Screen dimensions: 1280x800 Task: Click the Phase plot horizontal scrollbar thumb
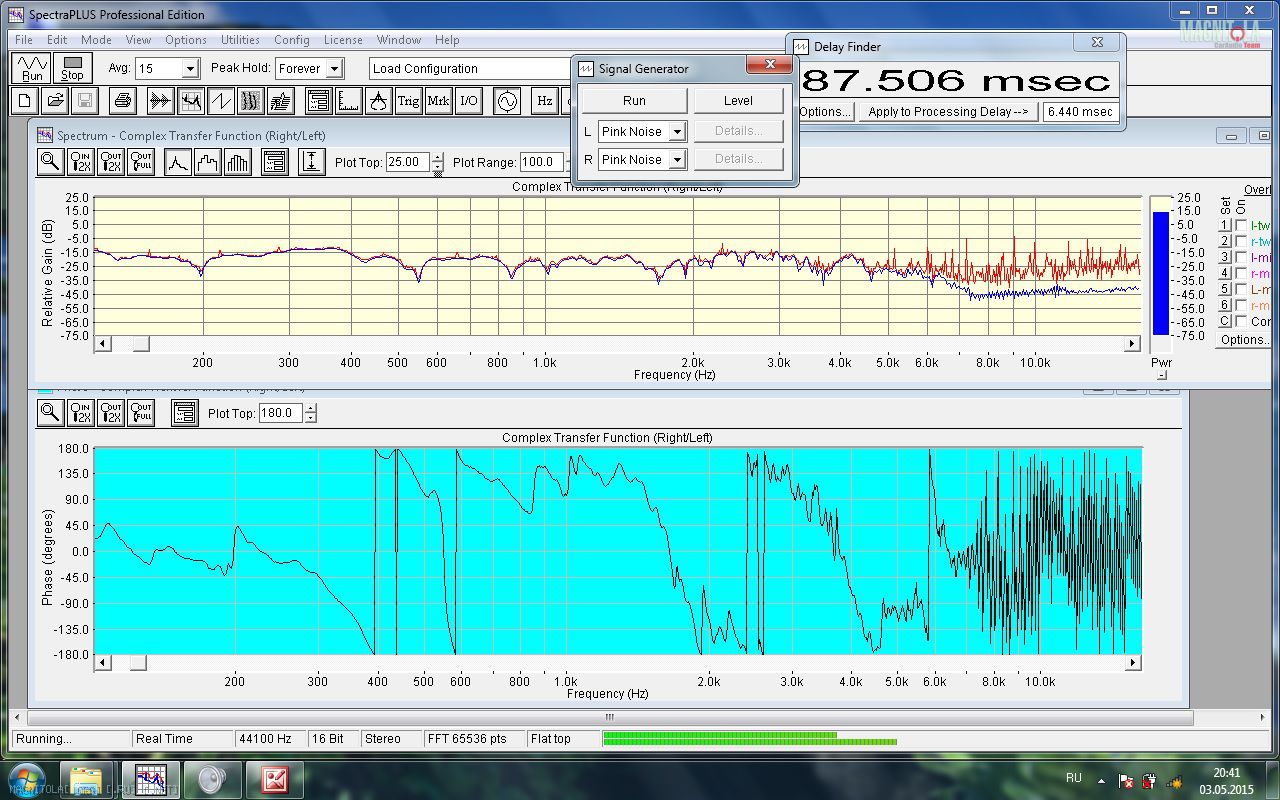coord(138,662)
